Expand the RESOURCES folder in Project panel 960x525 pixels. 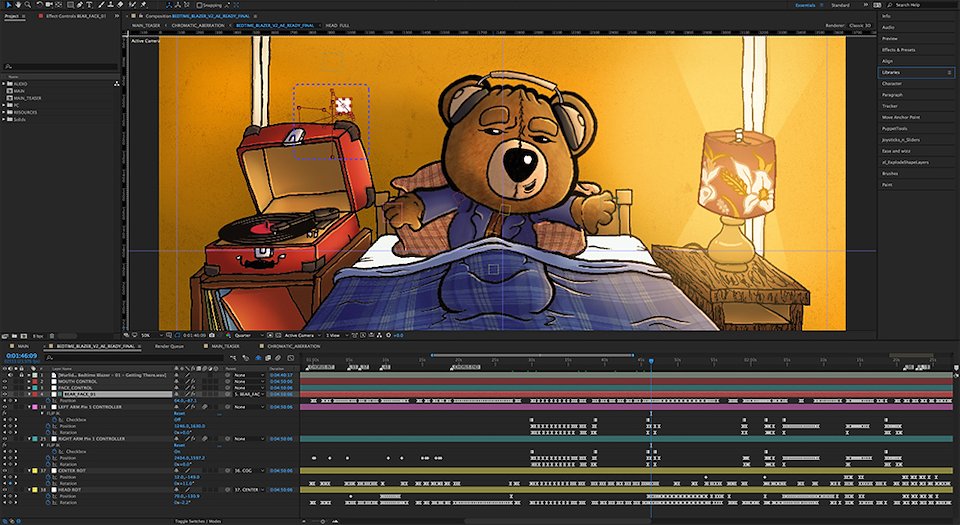point(5,113)
